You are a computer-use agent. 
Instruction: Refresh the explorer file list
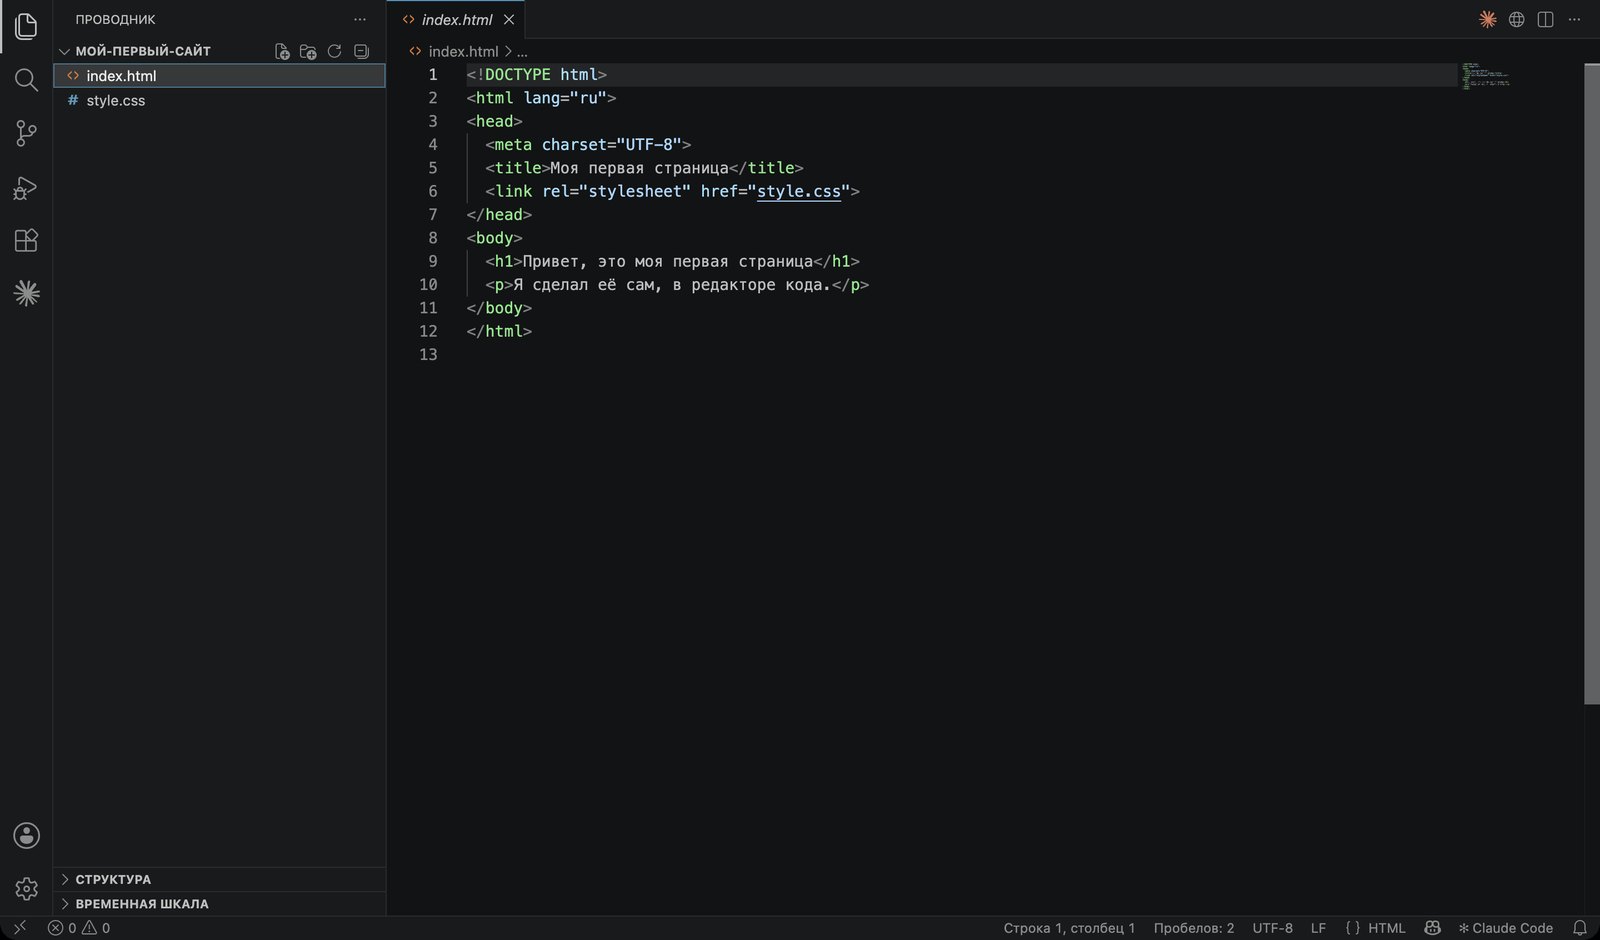pyautogui.click(x=335, y=51)
